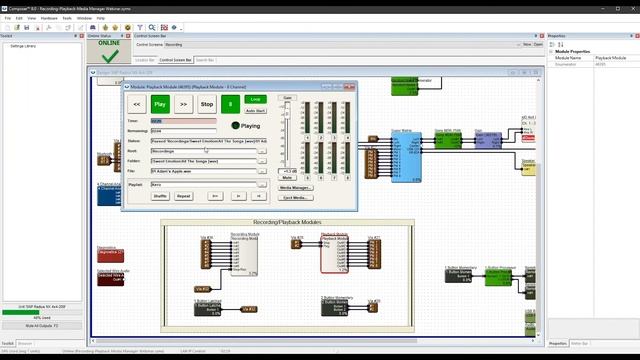Open the Folder browse ellipsis button

pos(262,161)
